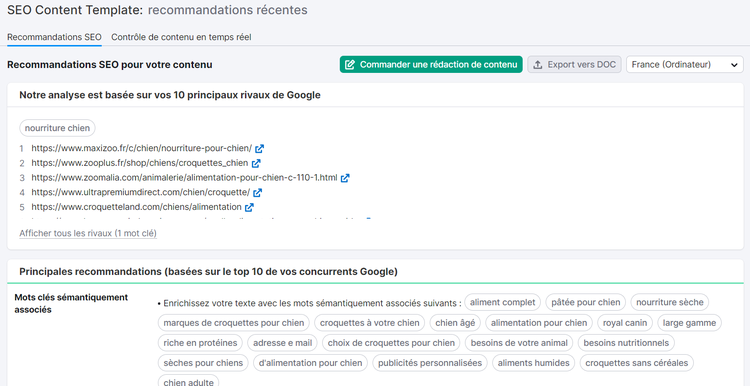Click the Commander une rédaction de contenu button
Viewport: 750px width, 386px height.
pyautogui.click(x=431, y=65)
